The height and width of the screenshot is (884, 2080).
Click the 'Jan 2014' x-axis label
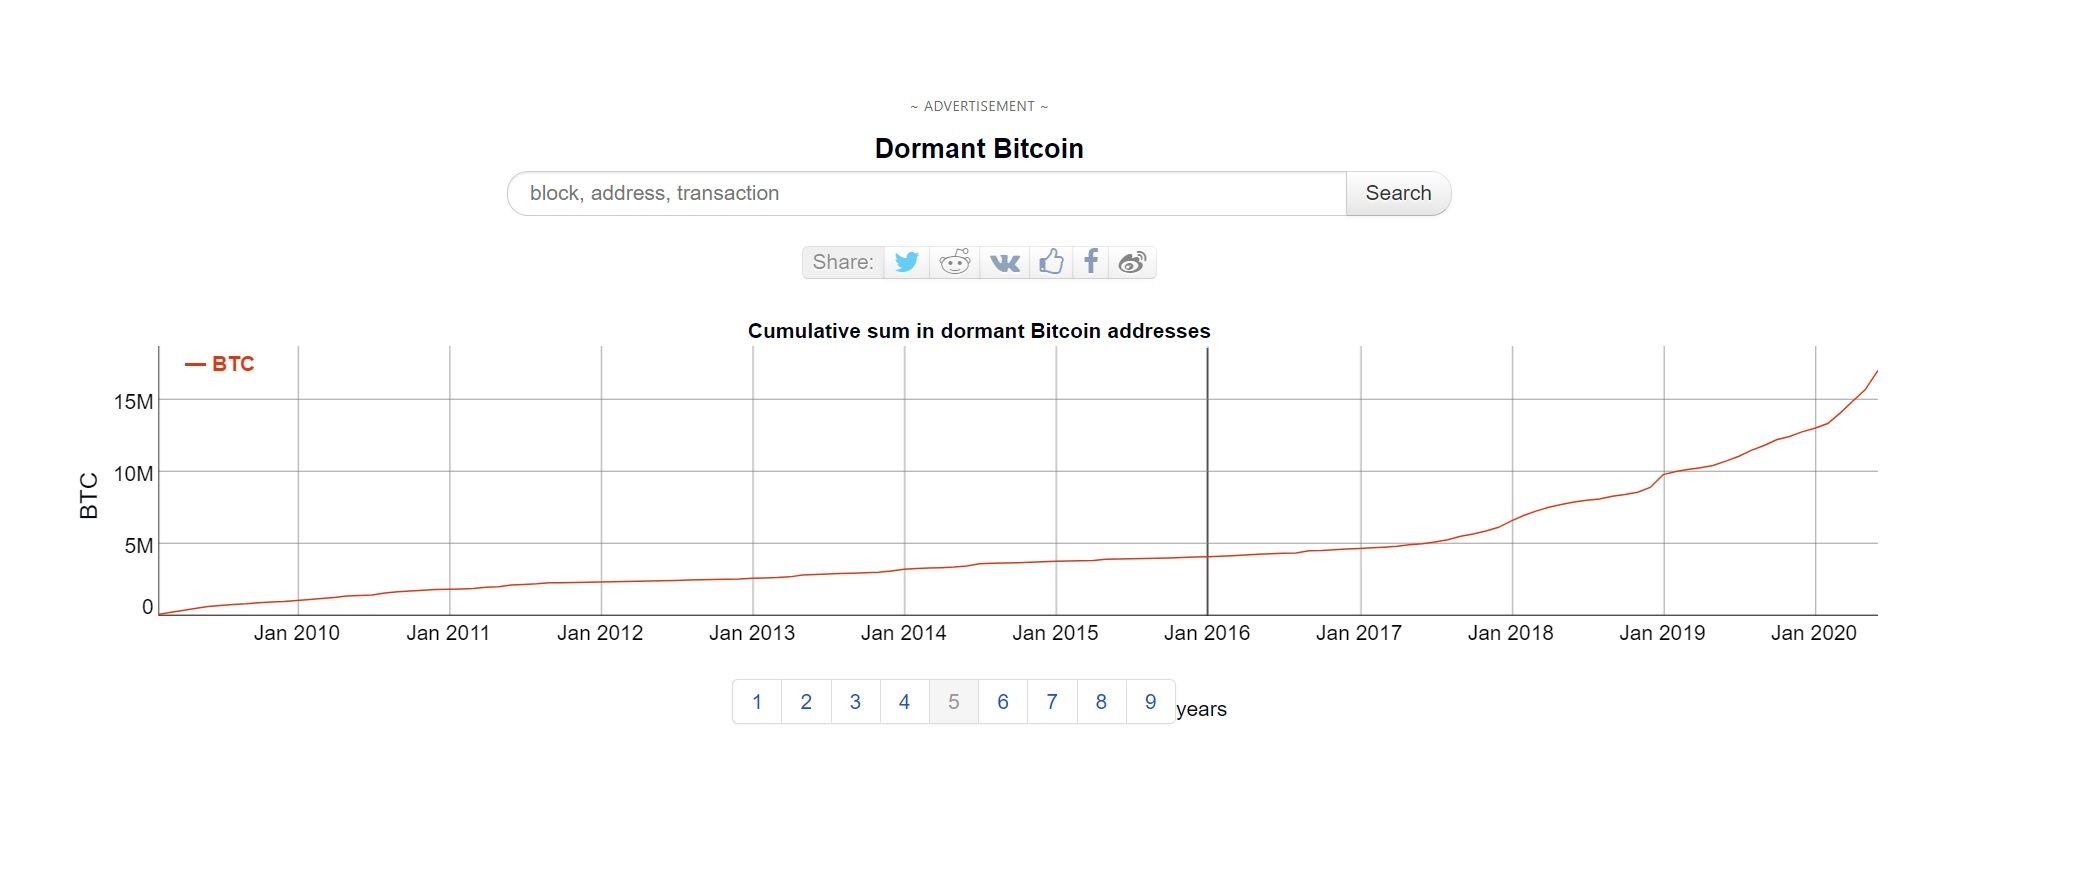[x=904, y=633]
